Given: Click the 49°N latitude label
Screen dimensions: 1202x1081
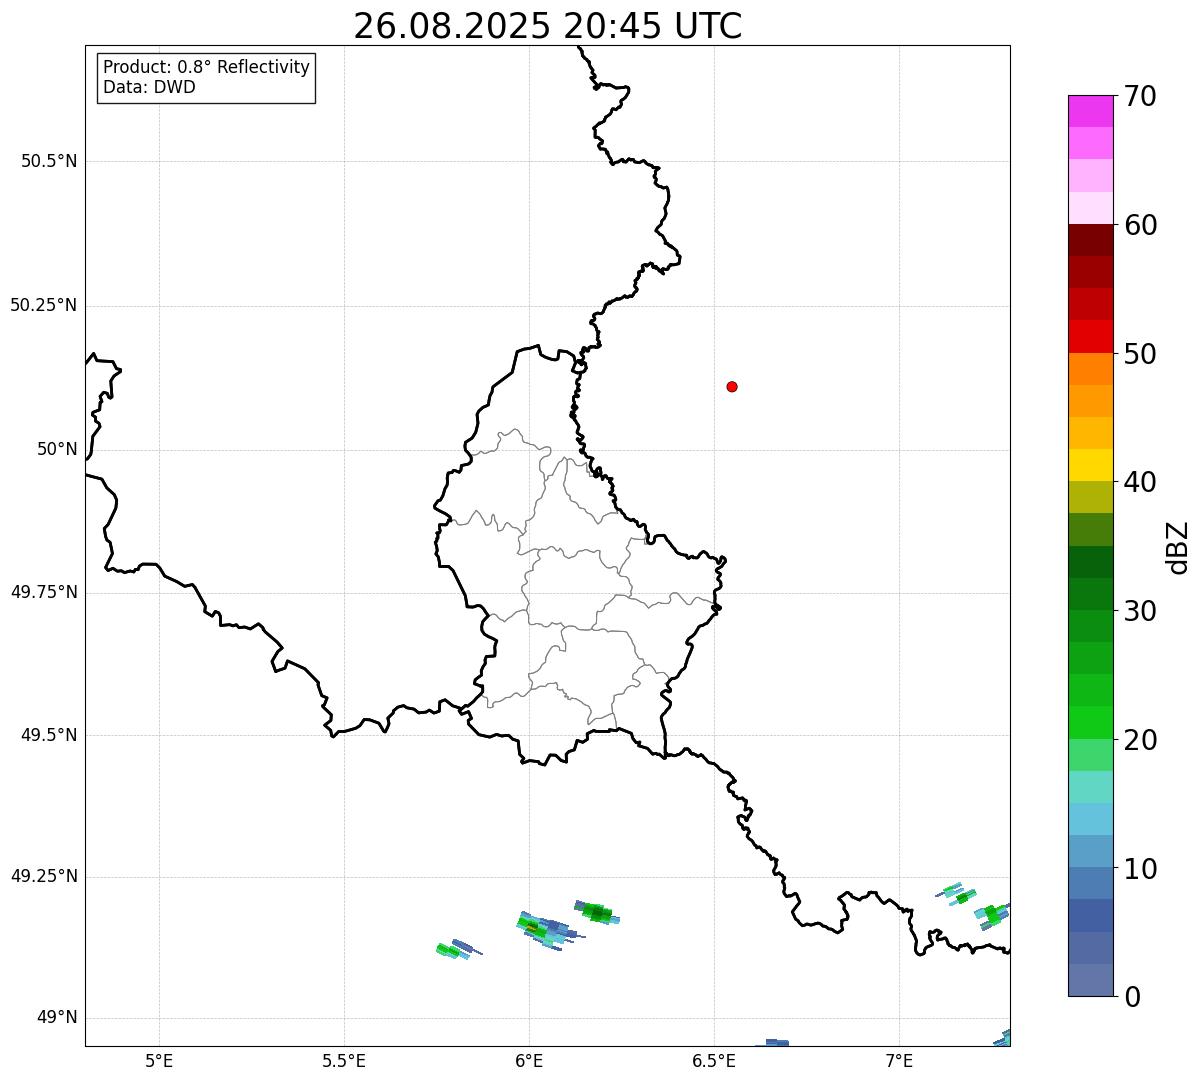Looking at the screenshot, I should [57, 1018].
